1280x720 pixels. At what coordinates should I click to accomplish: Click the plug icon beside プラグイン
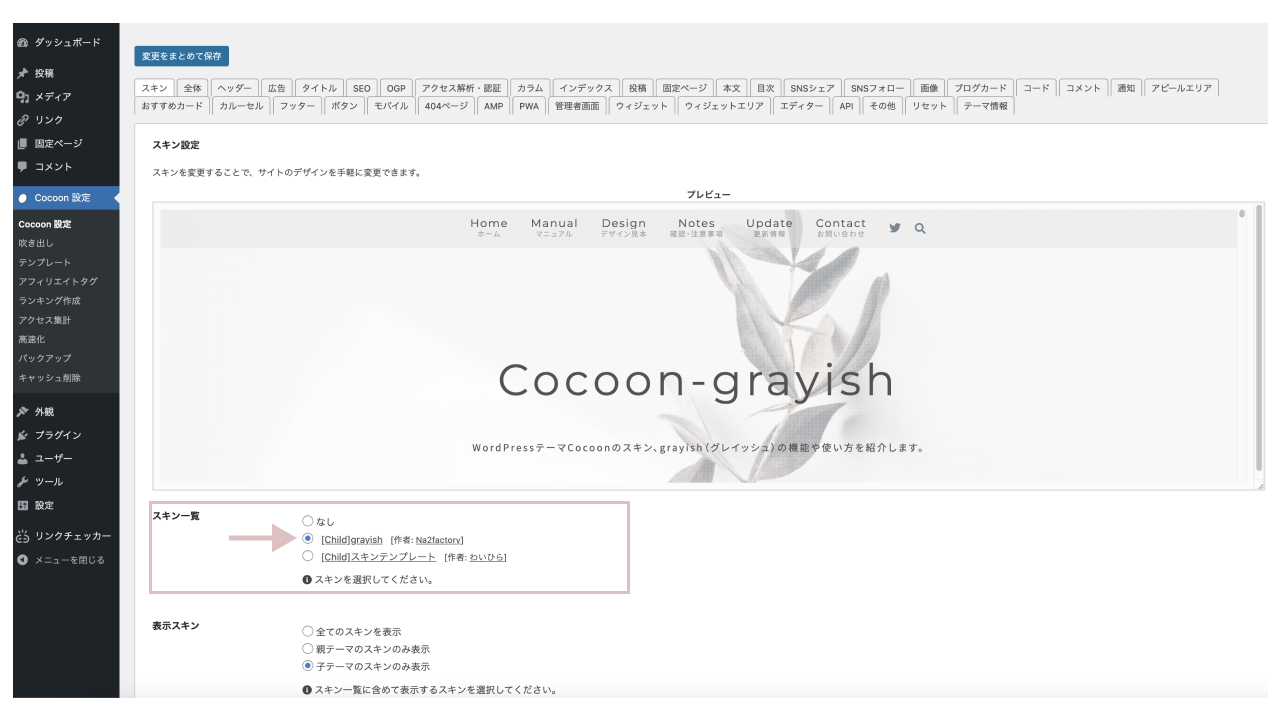(23, 435)
